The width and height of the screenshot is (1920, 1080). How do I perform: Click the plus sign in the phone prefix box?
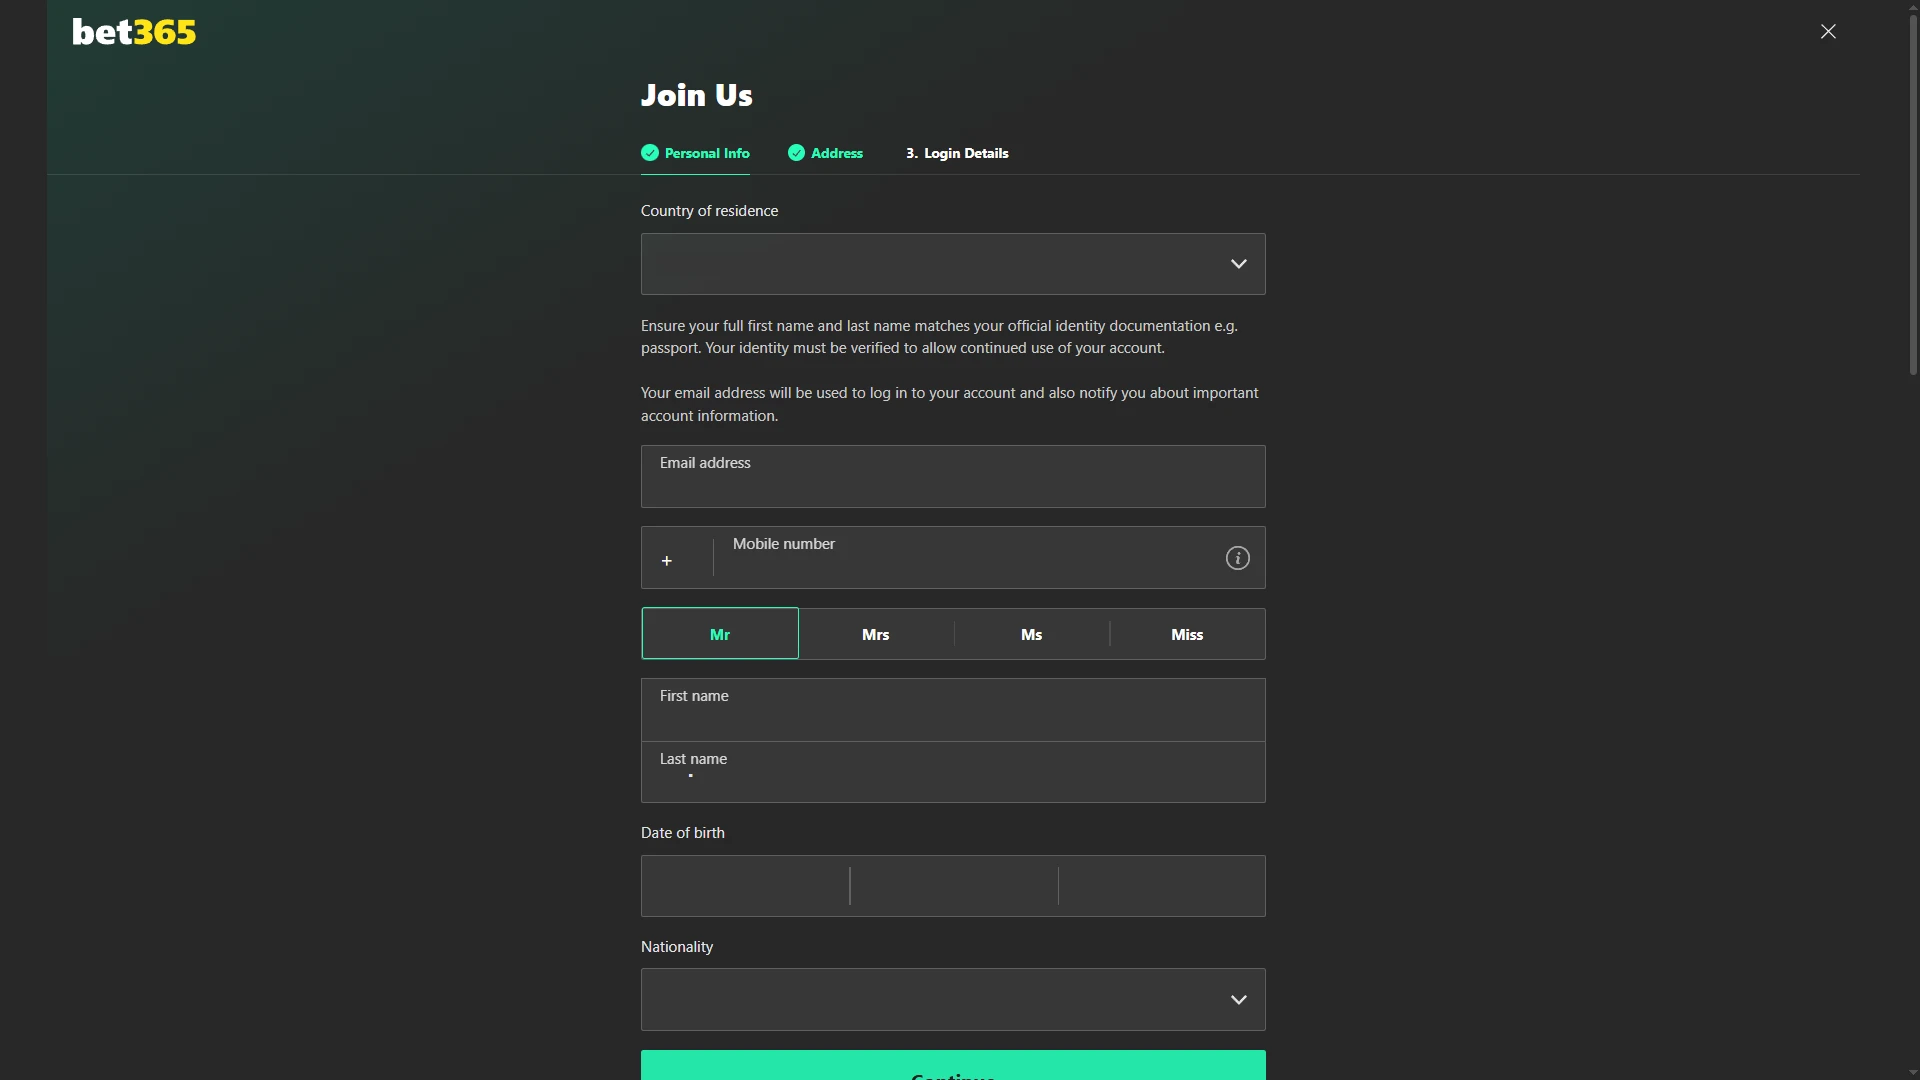coord(666,560)
